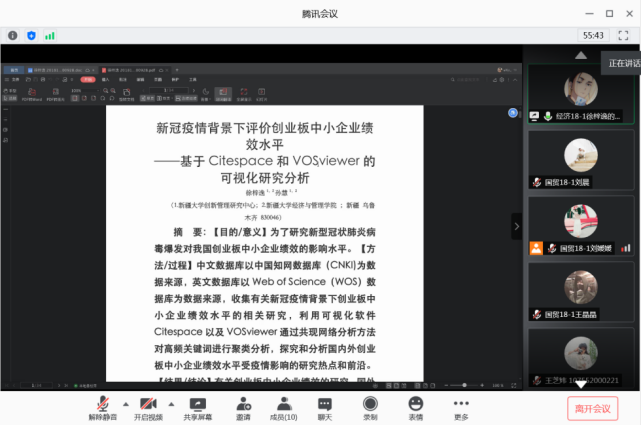Click the red signal bars beside 刘媛媛

pos(625,248)
